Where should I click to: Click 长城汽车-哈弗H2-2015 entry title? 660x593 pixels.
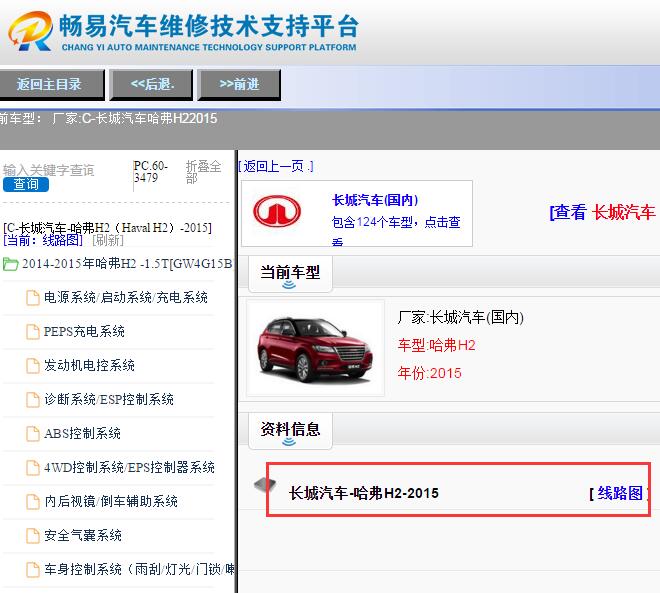[x=364, y=493]
